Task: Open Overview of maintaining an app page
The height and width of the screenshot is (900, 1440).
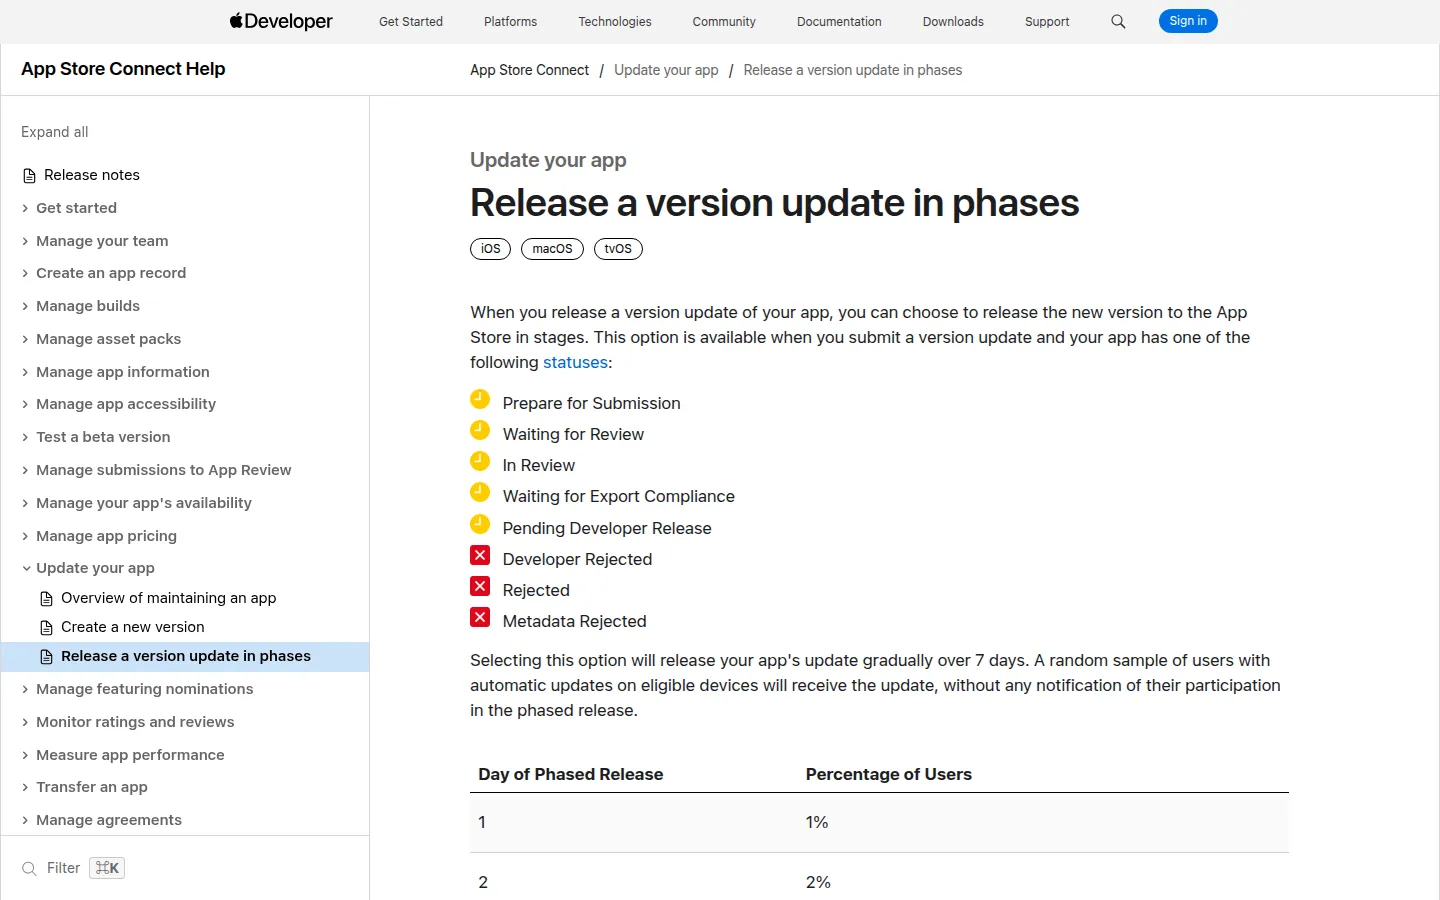Action: 168,598
